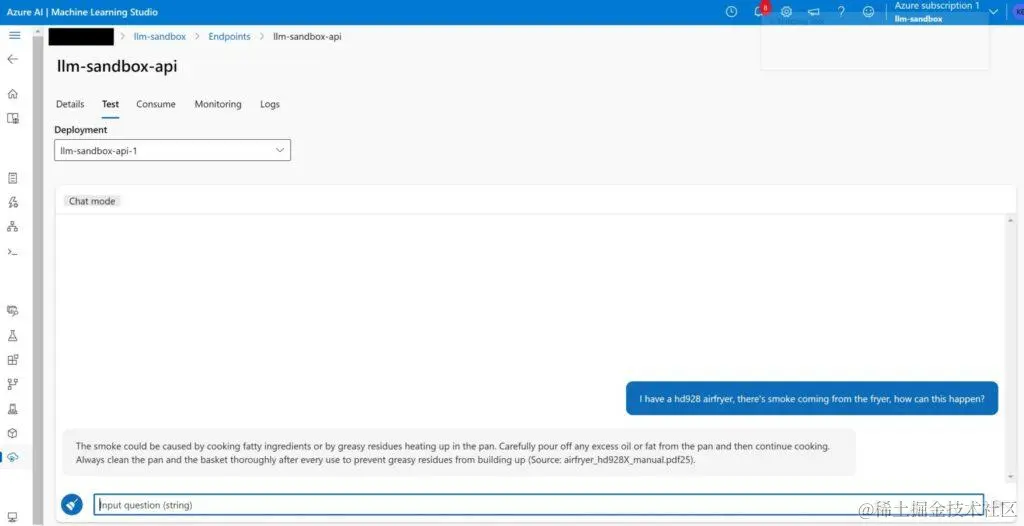Viewport: 1024px width, 526px height.
Task: Click the Chat mode label
Action: 92,201
